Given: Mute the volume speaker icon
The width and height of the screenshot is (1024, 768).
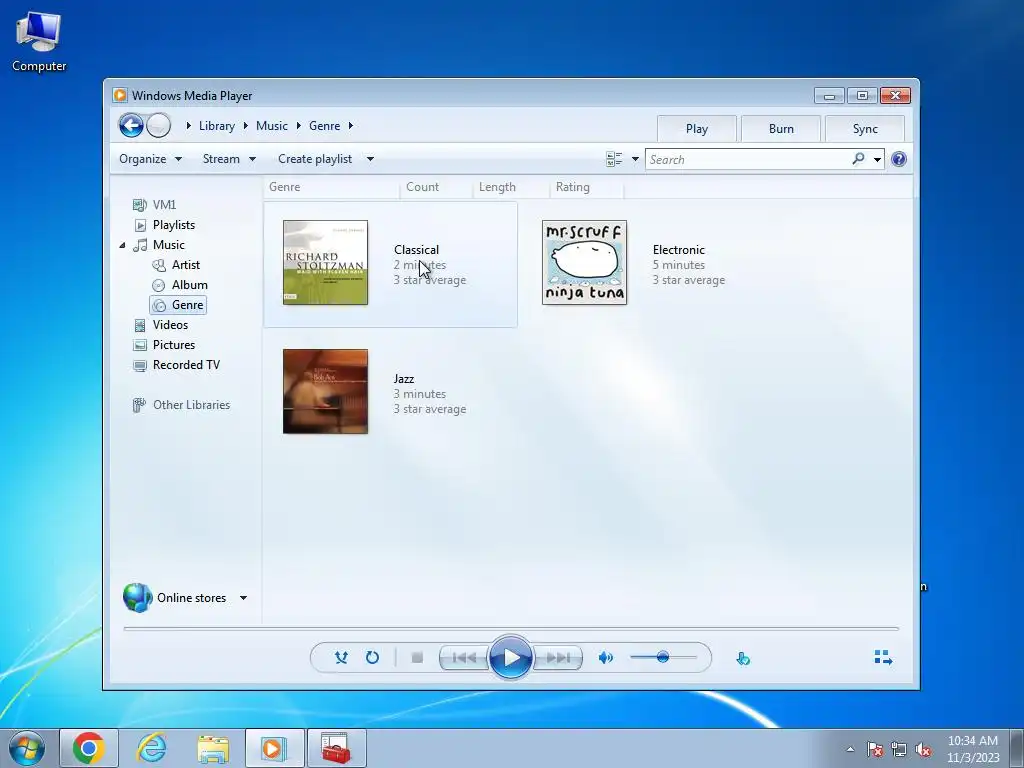Looking at the screenshot, I should (x=605, y=658).
